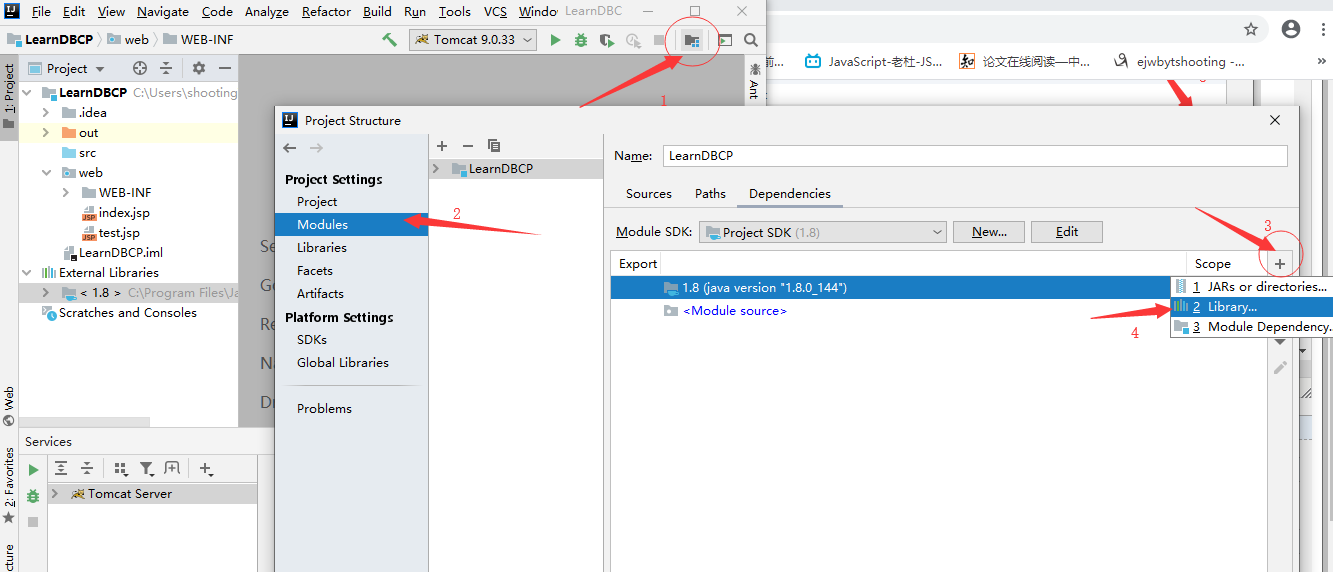
Task: Click the grey stop icon in main toolbar
Action: pyautogui.click(x=658, y=40)
